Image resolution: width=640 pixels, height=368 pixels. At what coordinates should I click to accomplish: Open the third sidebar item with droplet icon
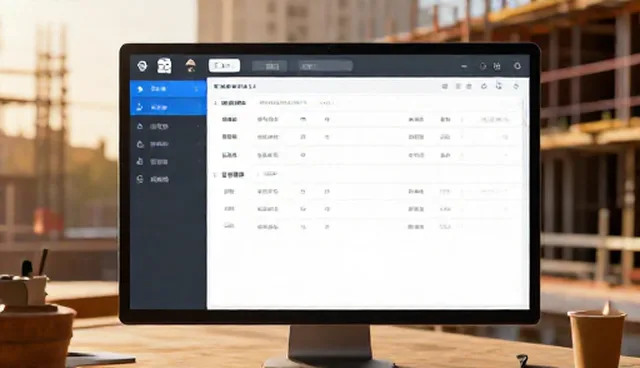click(168, 126)
